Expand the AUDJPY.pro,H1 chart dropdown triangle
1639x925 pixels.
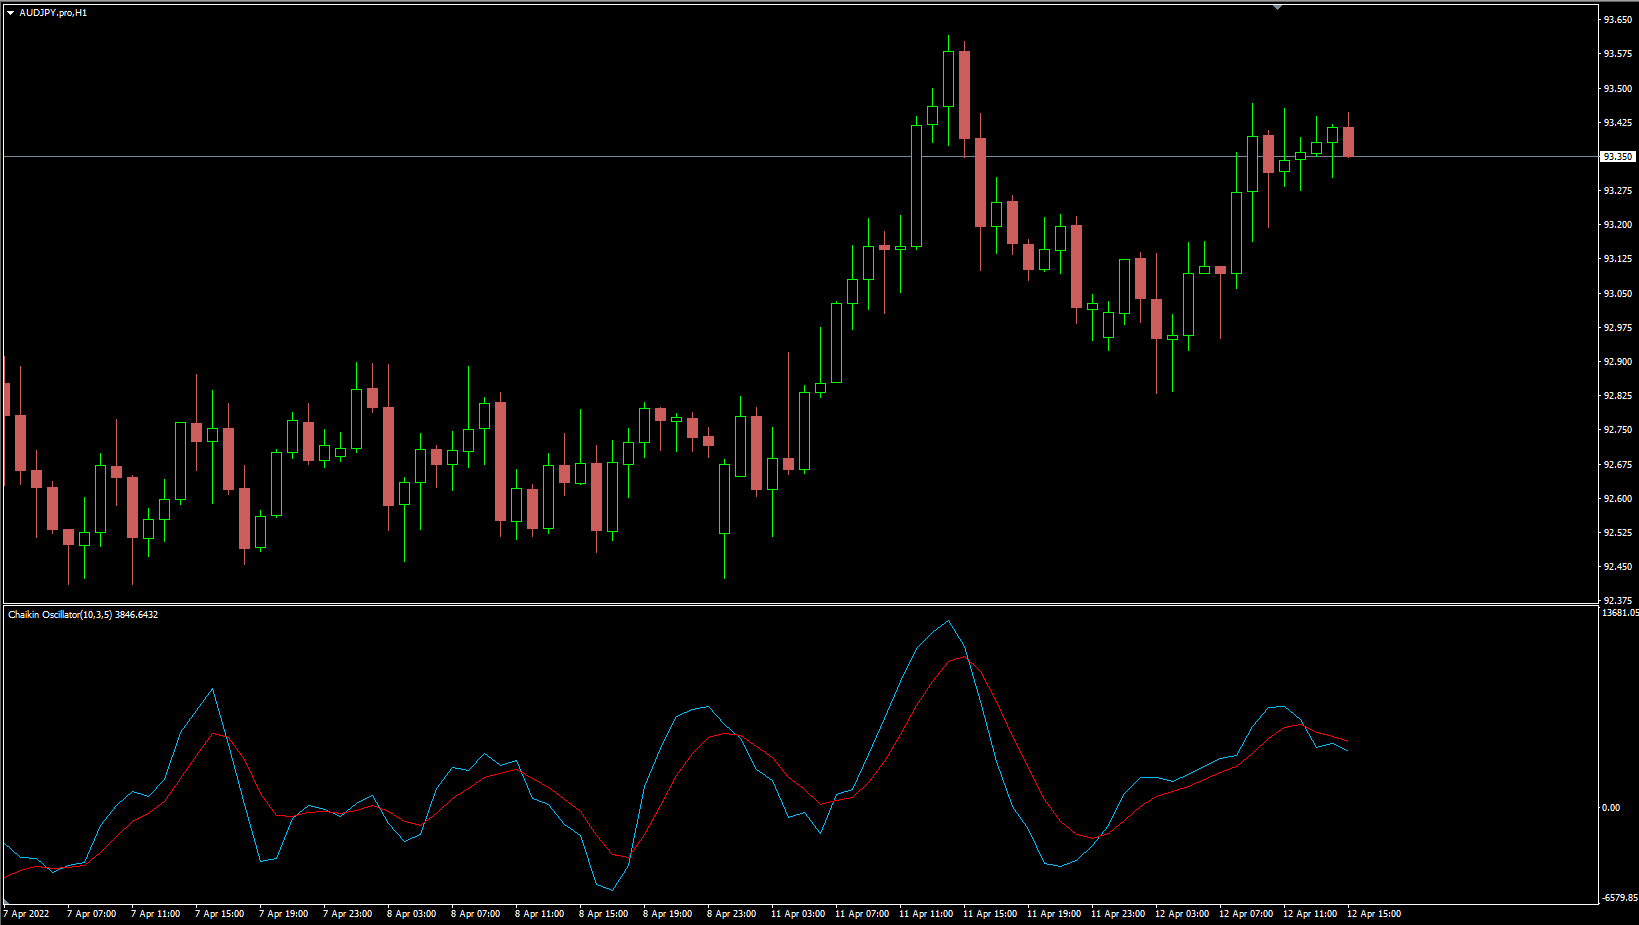click(x=10, y=14)
